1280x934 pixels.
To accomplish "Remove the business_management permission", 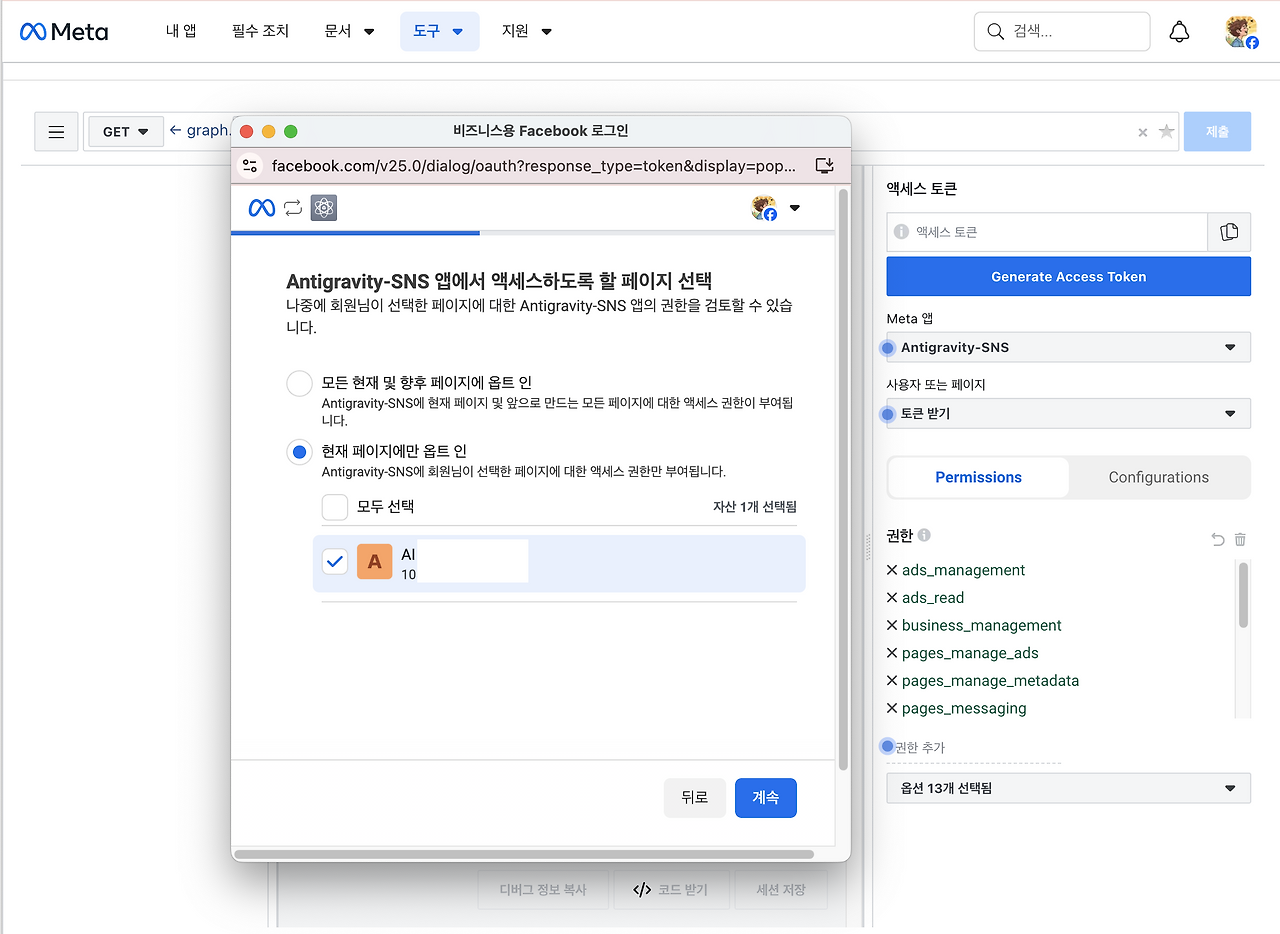I will pyautogui.click(x=893, y=625).
